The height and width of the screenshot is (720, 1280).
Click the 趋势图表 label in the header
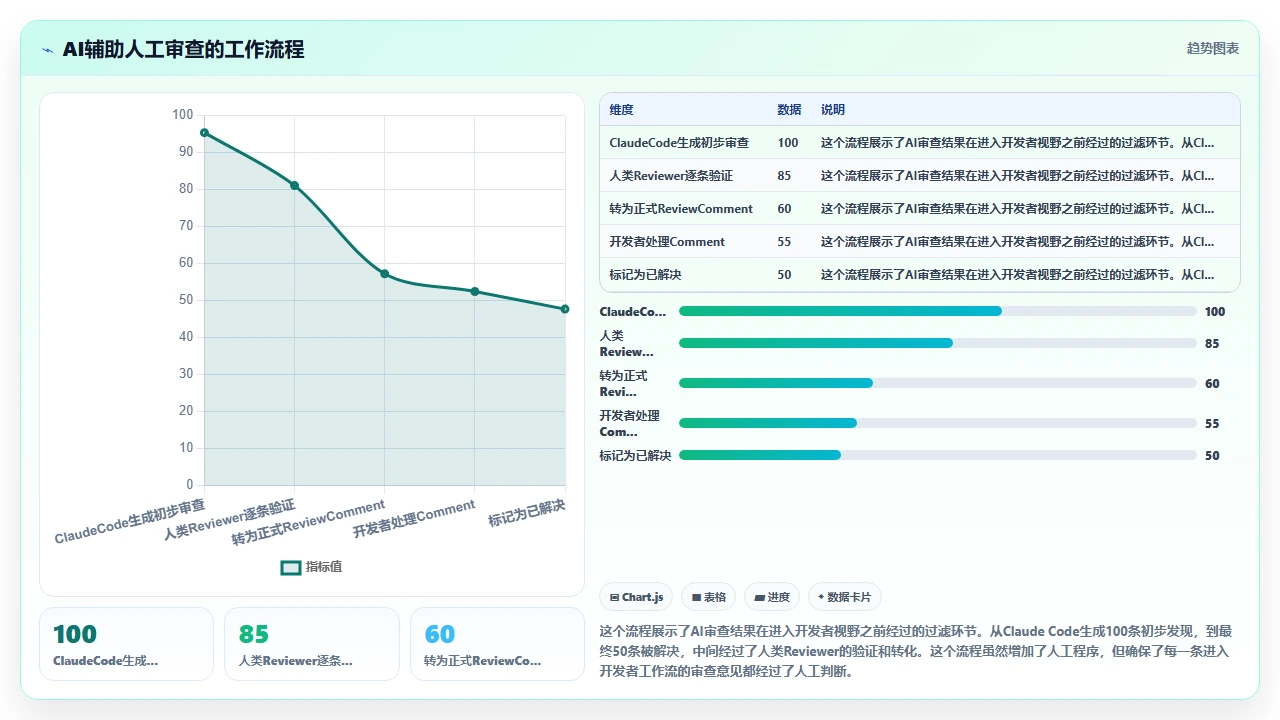click(1213, 49)
